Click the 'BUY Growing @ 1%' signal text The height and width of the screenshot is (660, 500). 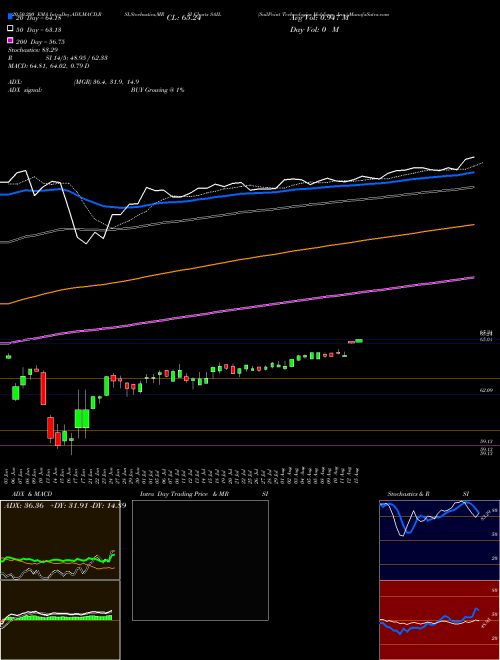[157, 90]
